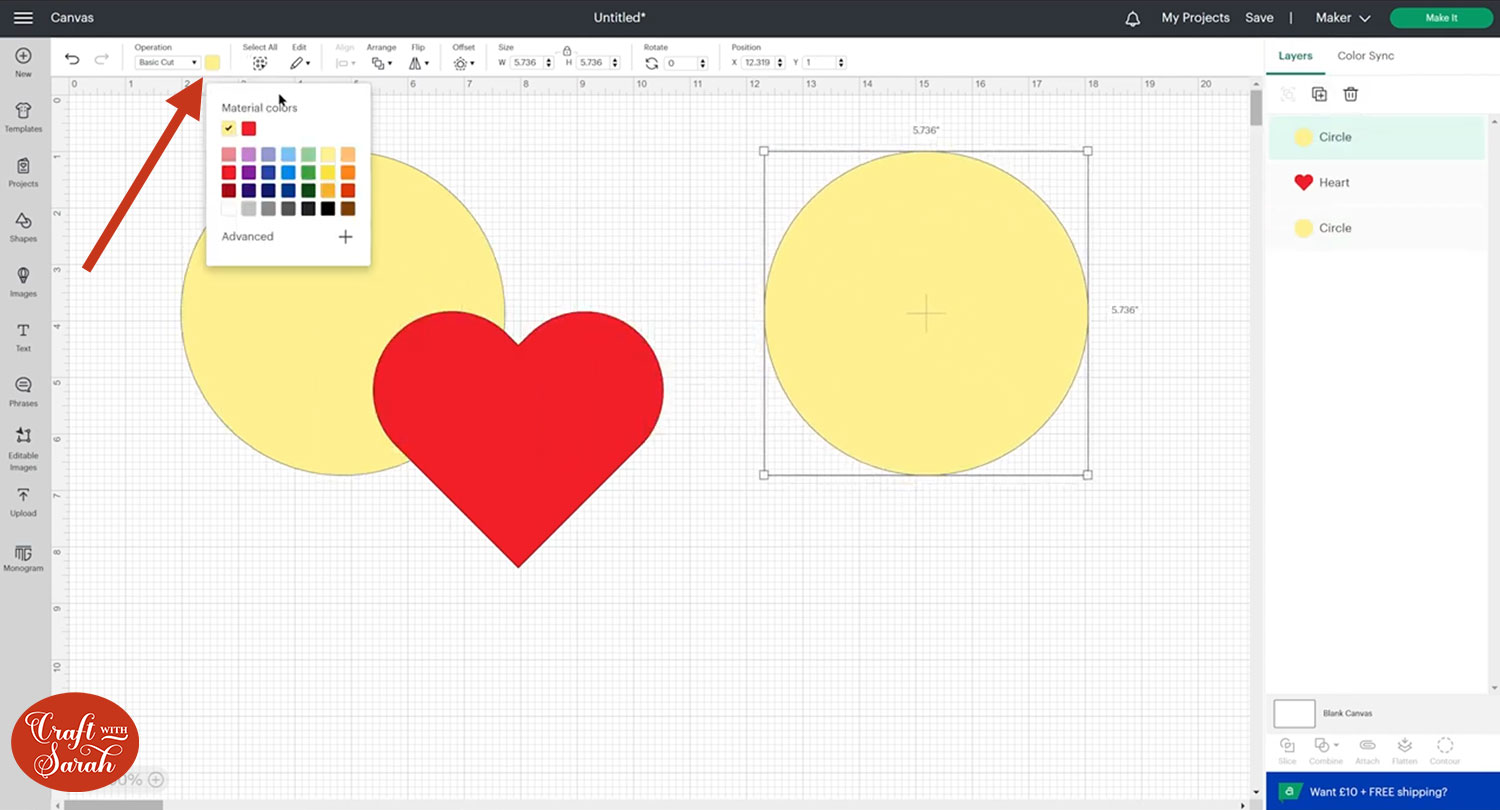Open the notifications bell
The height and width of the screenshot is (810, 1500).
point(1132,18)
